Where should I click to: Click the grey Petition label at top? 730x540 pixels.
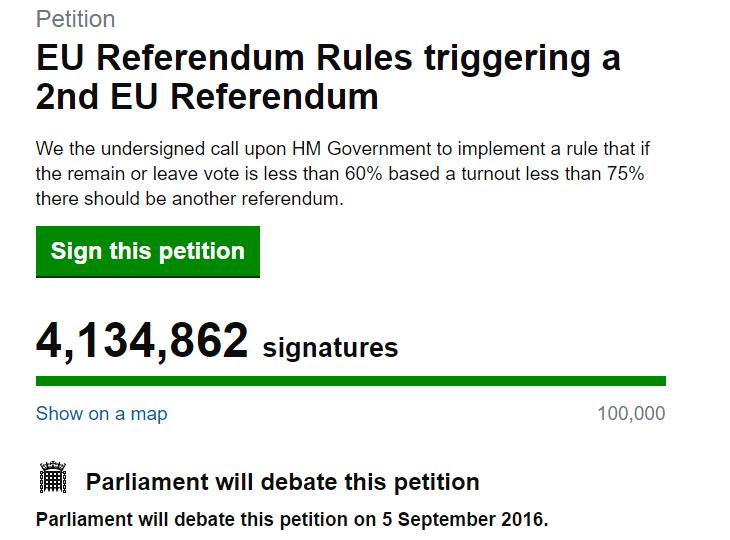point(75,19)
